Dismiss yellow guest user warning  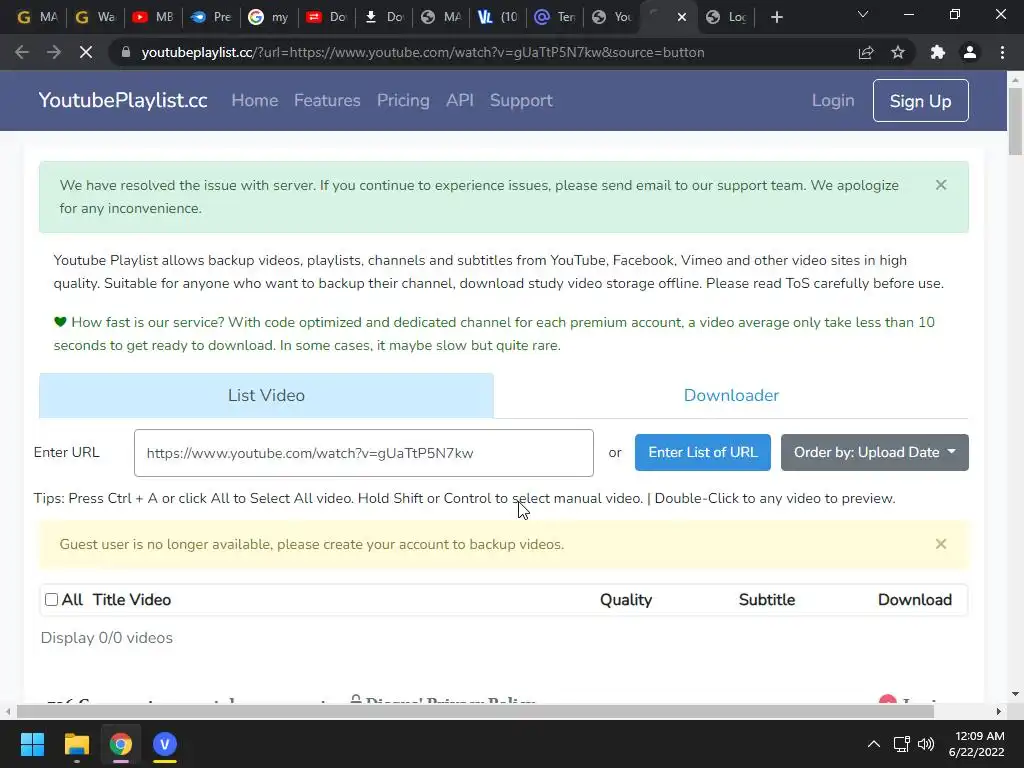[941, 544]
